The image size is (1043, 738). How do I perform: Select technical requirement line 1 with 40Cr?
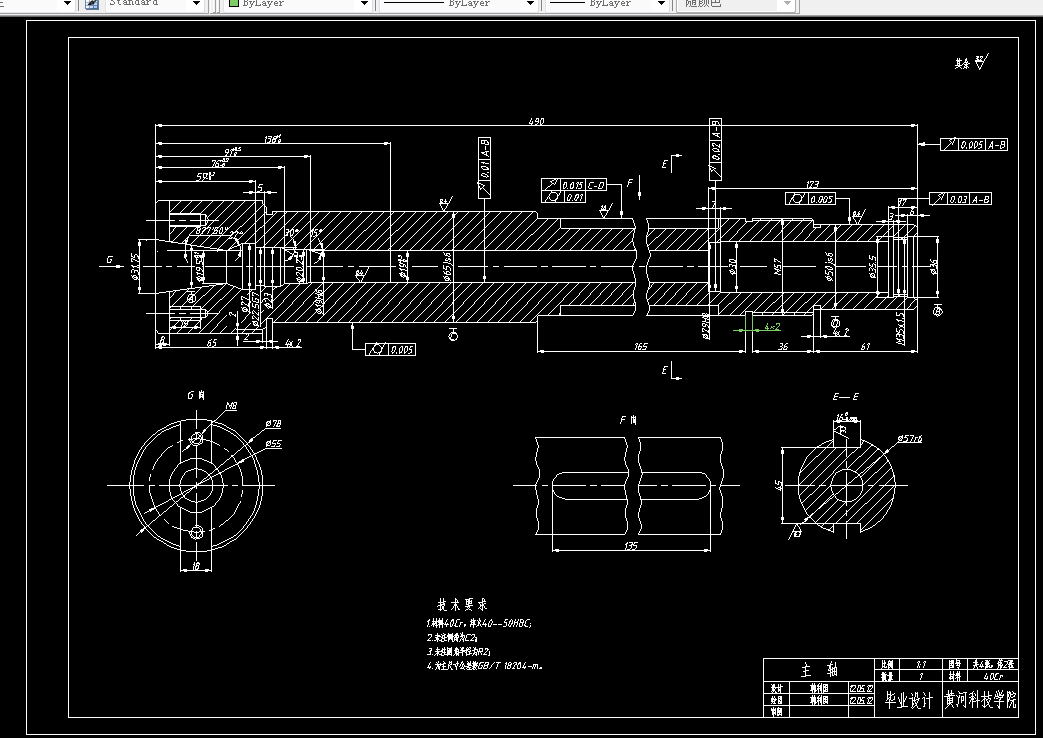tap(479, 624)
